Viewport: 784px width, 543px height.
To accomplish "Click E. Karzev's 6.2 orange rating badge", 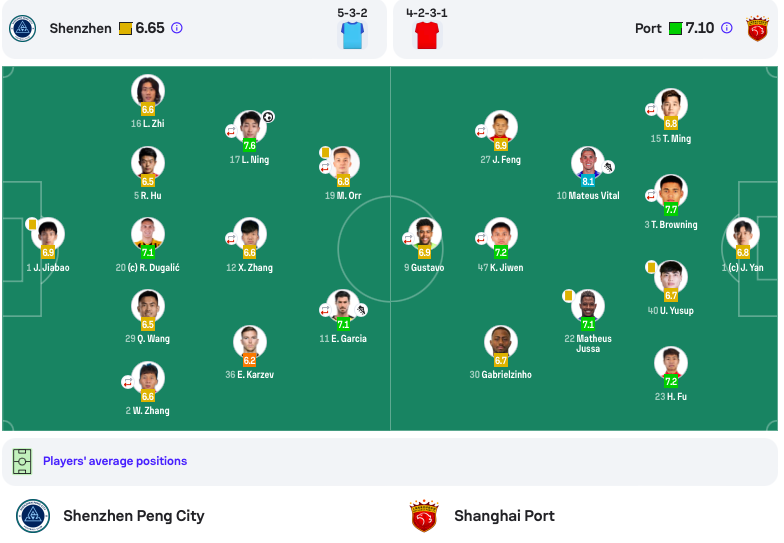I will [250, 360].
